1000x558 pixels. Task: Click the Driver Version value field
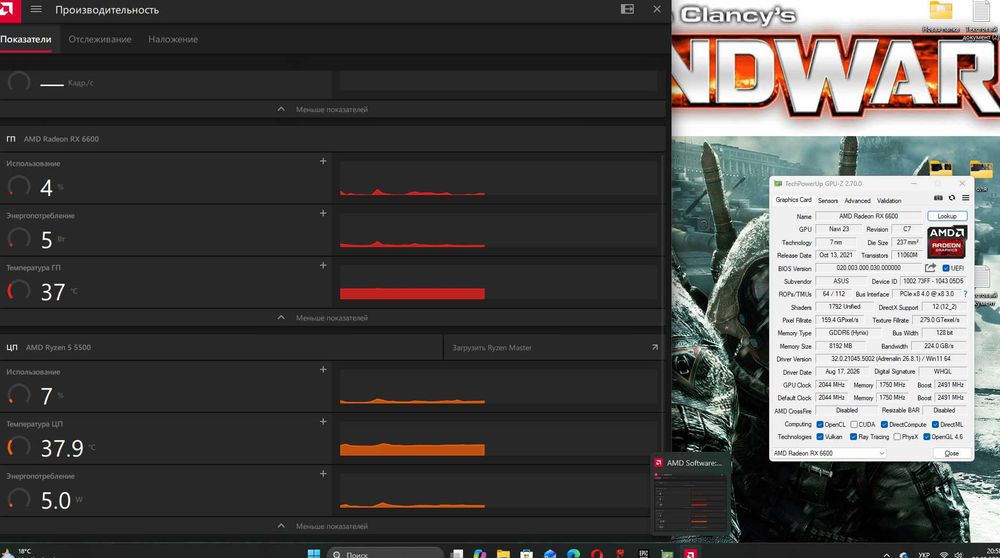(x=891, y=359)
